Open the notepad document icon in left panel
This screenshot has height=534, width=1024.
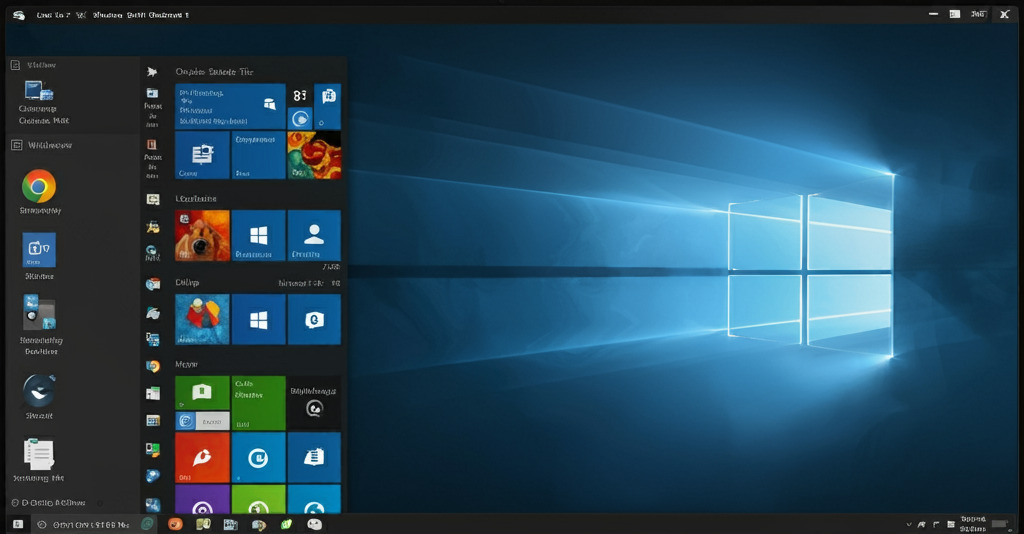point(39,455)
